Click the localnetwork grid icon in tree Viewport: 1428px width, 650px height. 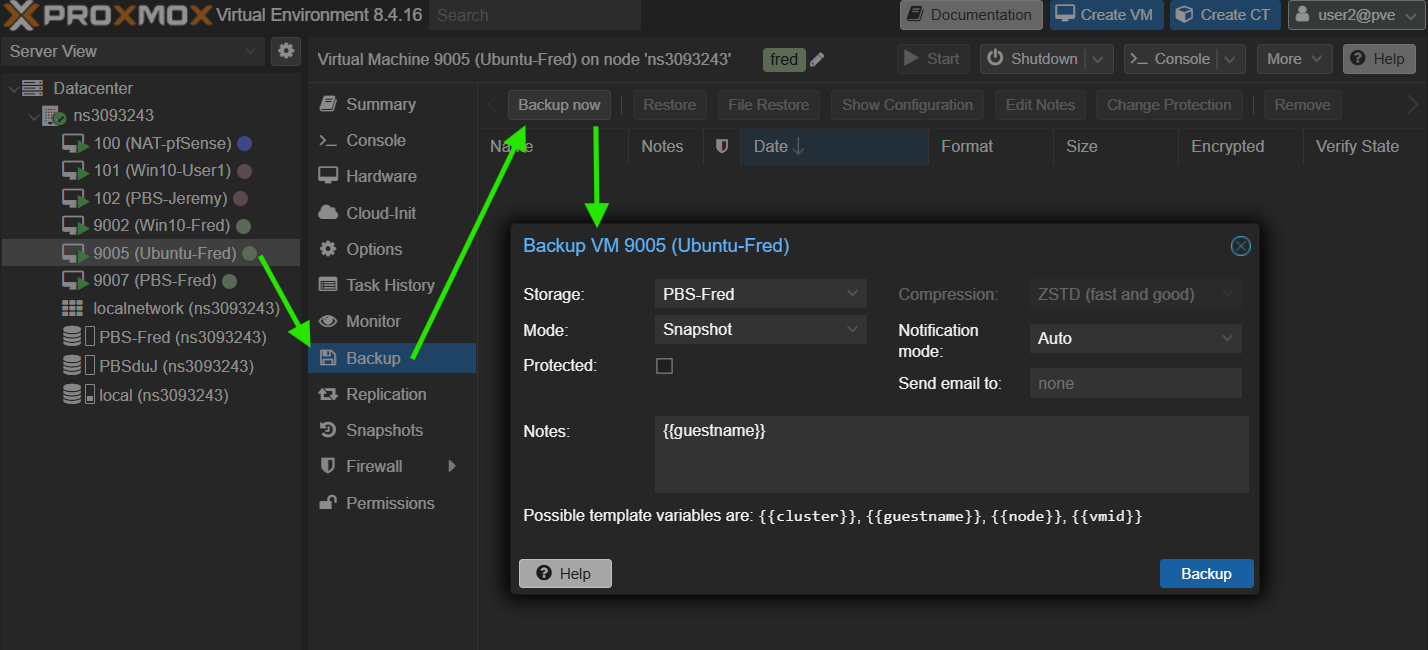pos(72,308)
